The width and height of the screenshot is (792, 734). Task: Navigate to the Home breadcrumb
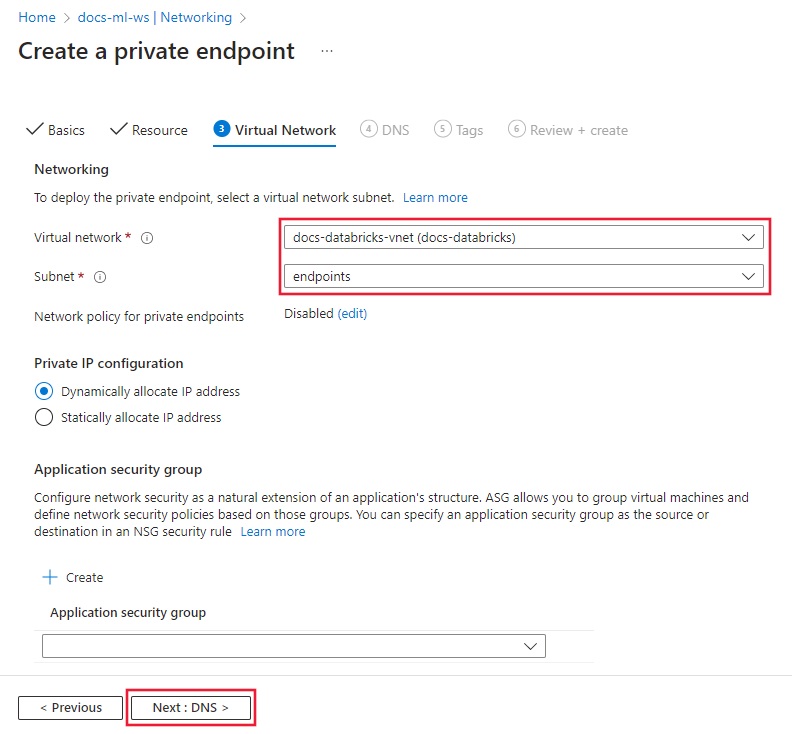point(37,17)
